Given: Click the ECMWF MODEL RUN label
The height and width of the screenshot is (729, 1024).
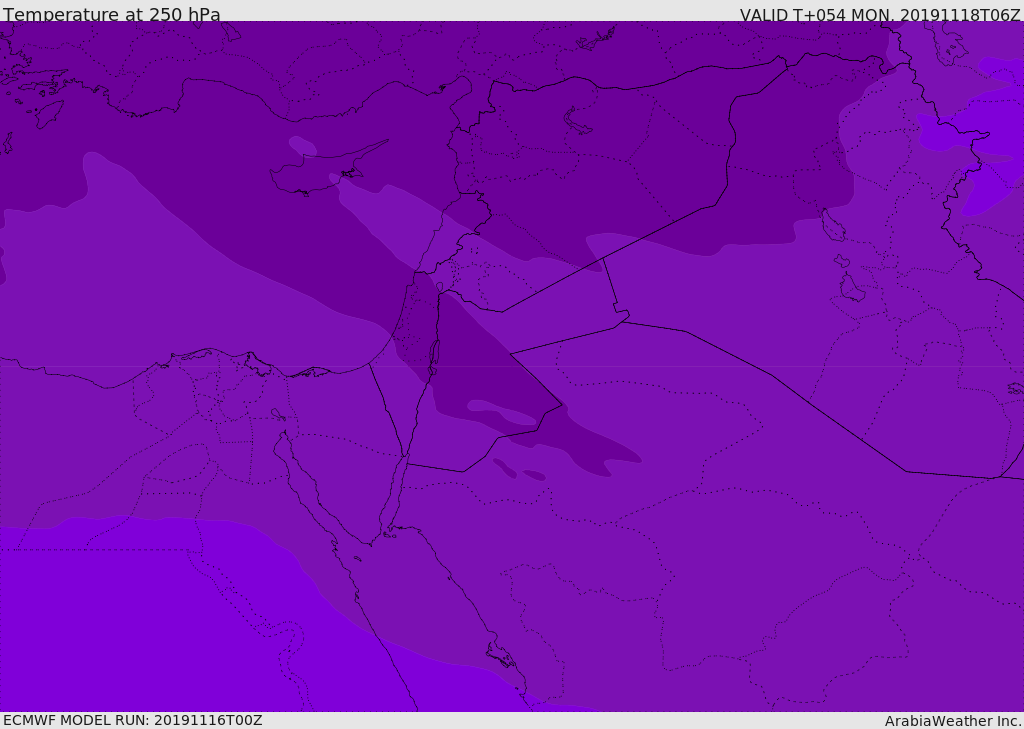Looking at the screenshot, I should click(132, 720).
